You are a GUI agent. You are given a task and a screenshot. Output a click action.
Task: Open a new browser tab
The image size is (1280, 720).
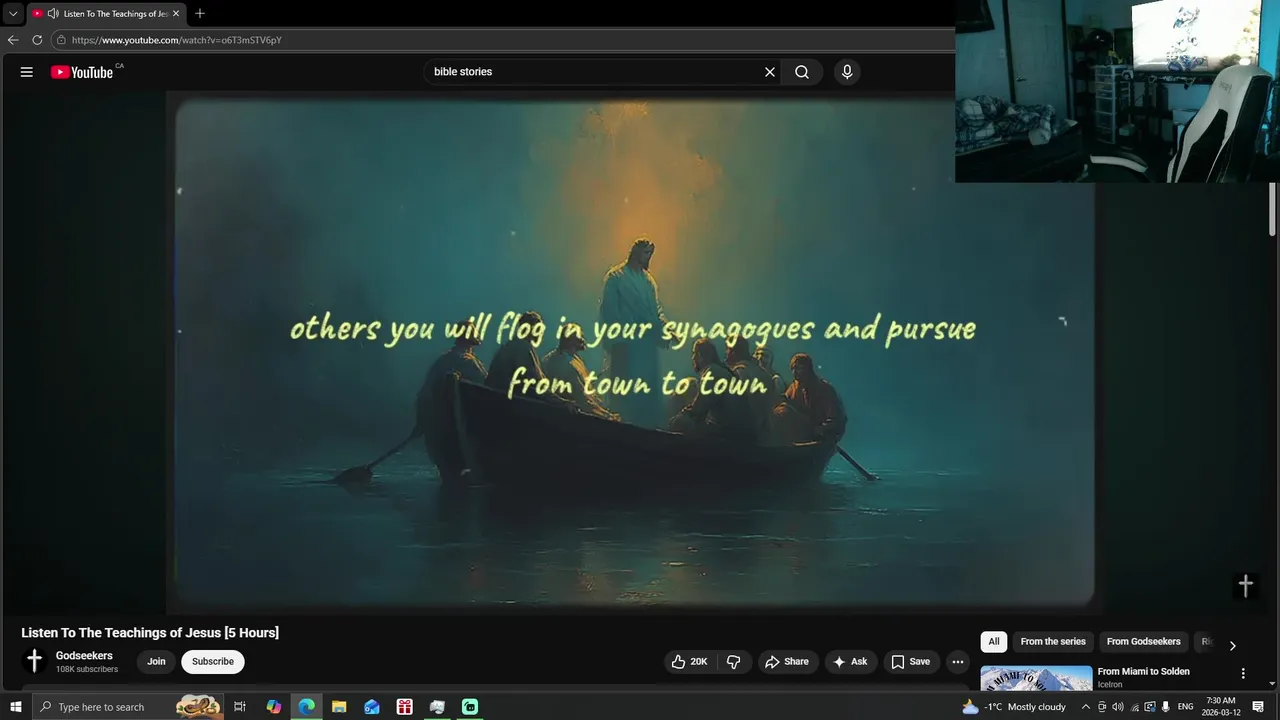coord(200,14)
